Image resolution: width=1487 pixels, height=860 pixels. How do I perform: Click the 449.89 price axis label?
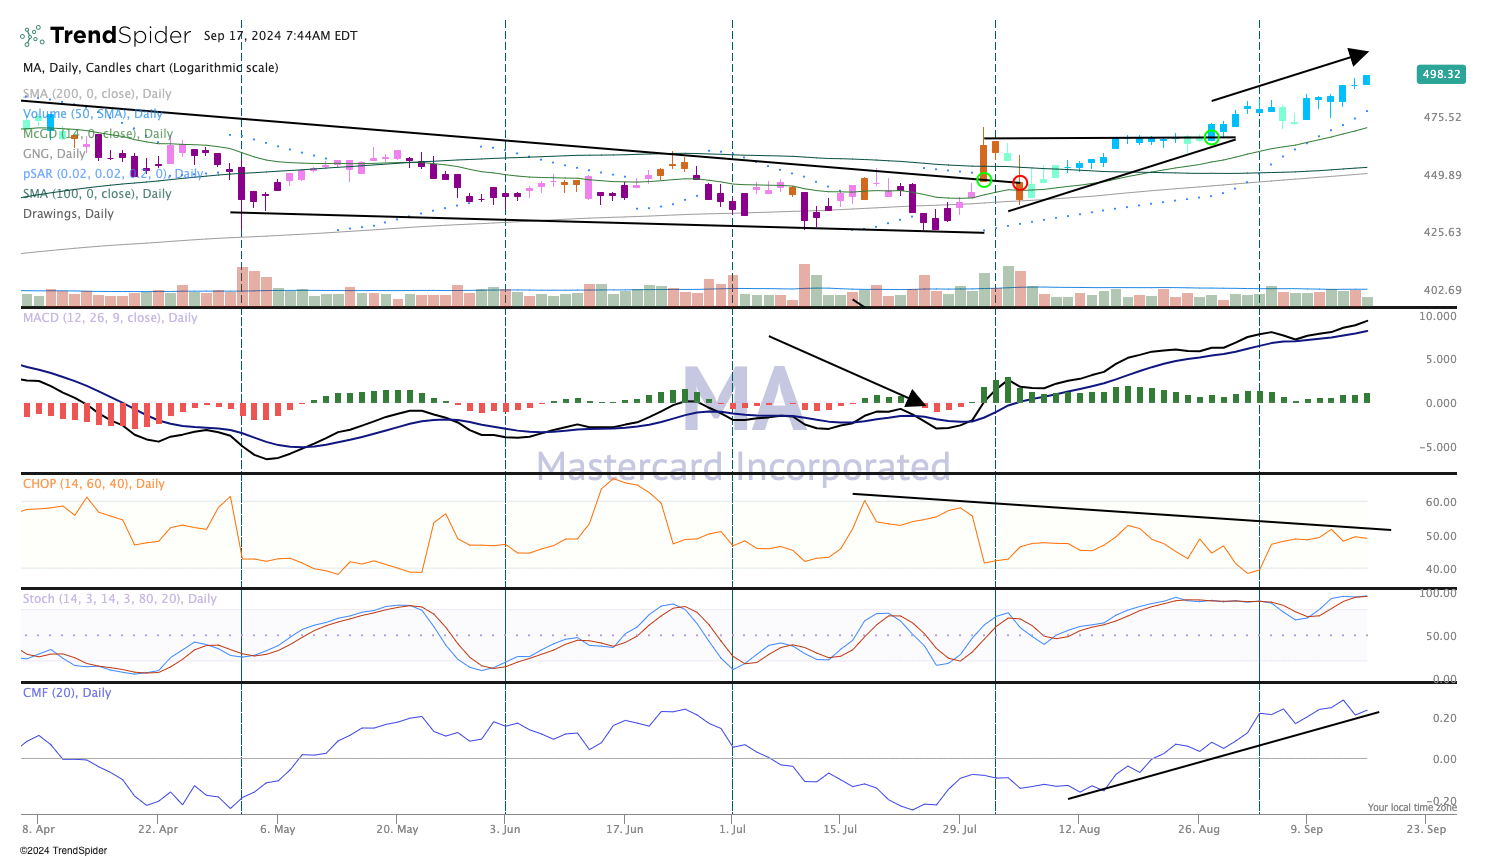[x=1442, y=175]
